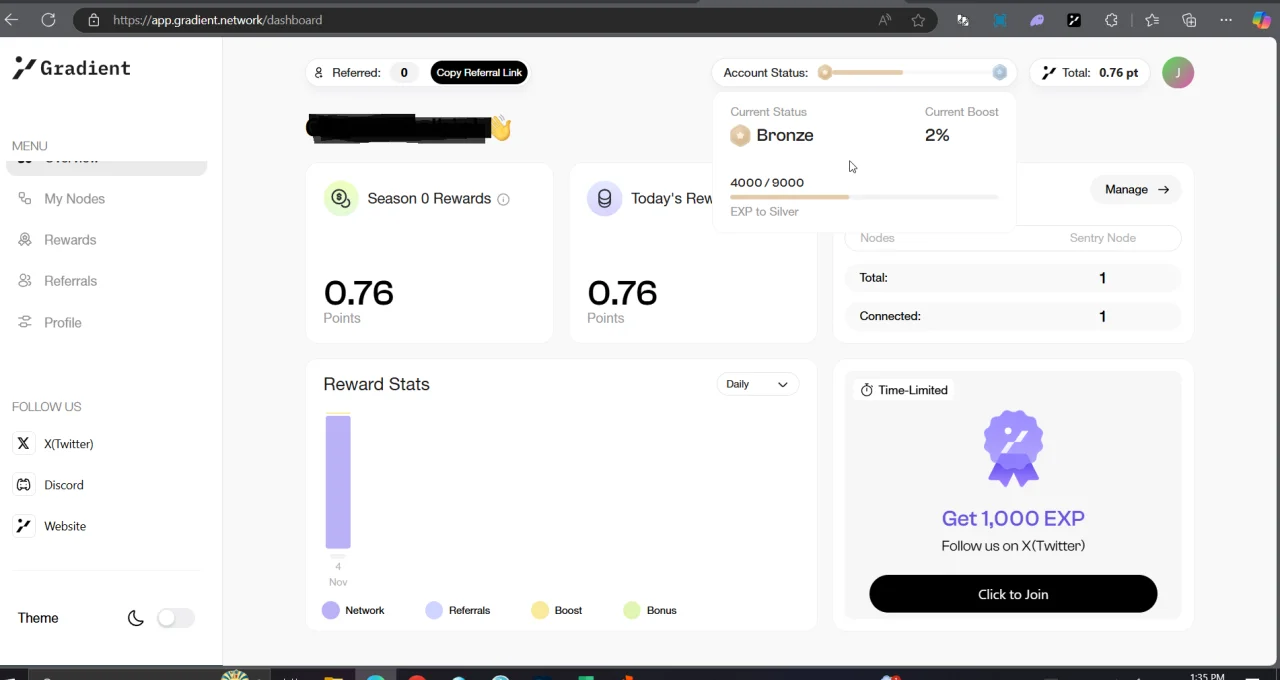
Task: Click the Referred person icon
Action: coord(319,73)
